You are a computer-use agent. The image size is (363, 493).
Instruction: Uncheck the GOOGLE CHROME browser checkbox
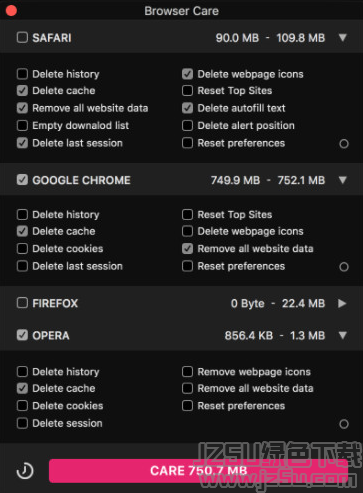[22, 180]
